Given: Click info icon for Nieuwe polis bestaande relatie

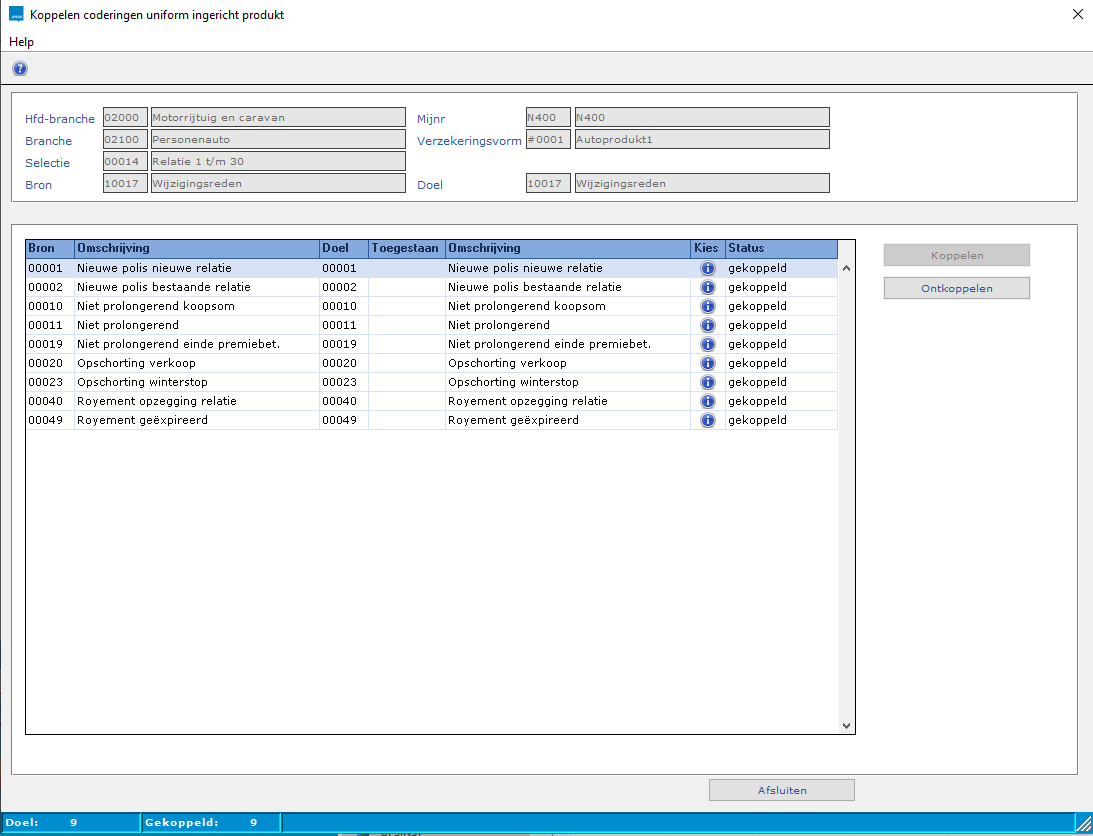Looking at the screenshot, I should click(708, 287).
